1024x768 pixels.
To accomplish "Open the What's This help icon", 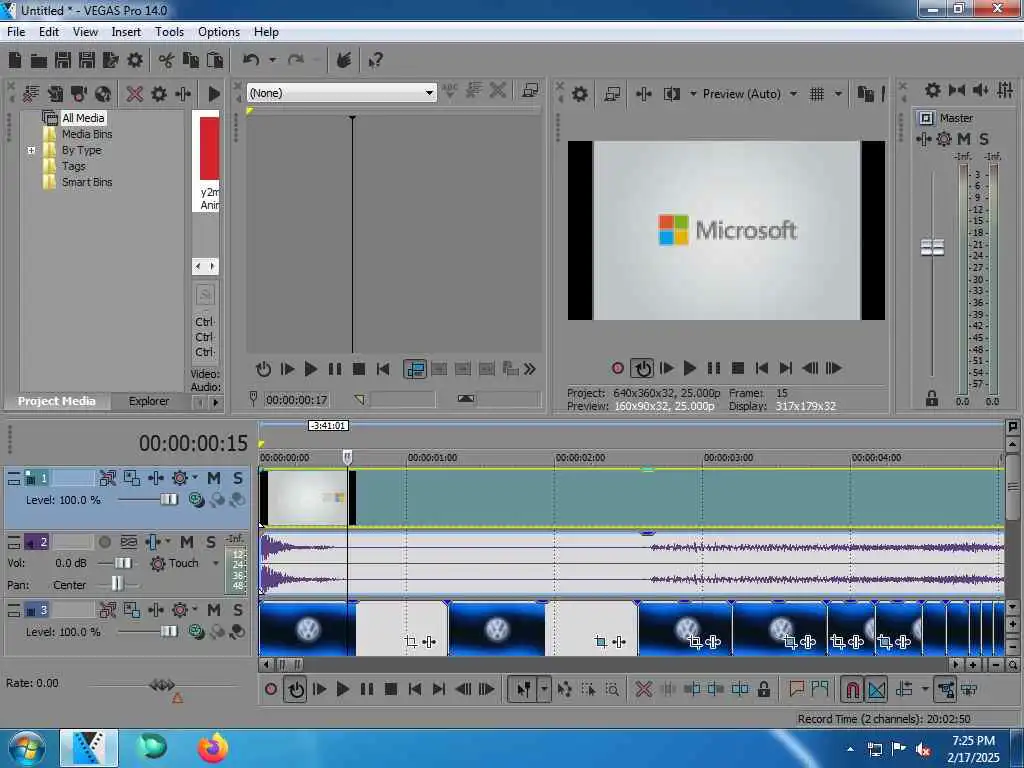I will pyautogui.click(x=376, y=61).
